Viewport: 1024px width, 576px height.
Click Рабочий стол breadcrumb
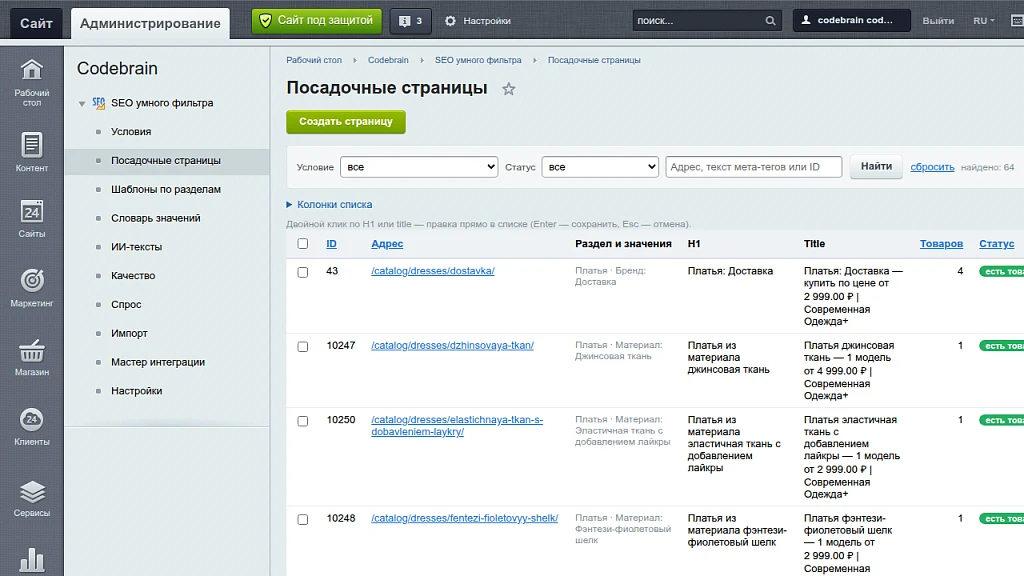(x=313, y=60)
